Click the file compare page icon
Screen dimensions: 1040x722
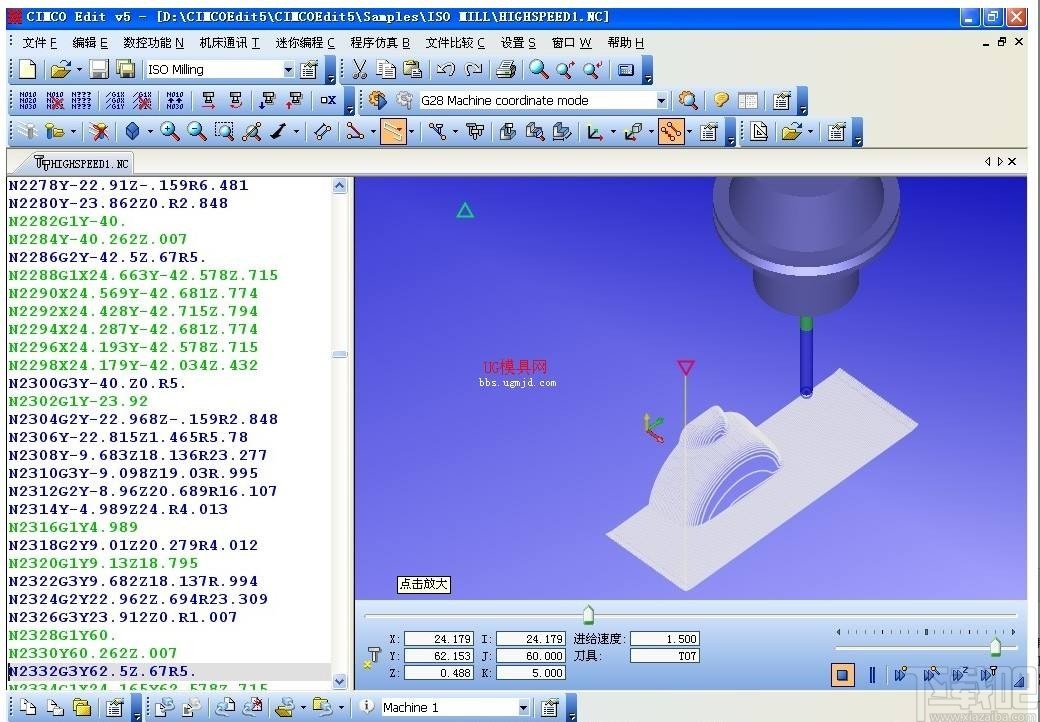pyautogui.click(x=759, y=131)
